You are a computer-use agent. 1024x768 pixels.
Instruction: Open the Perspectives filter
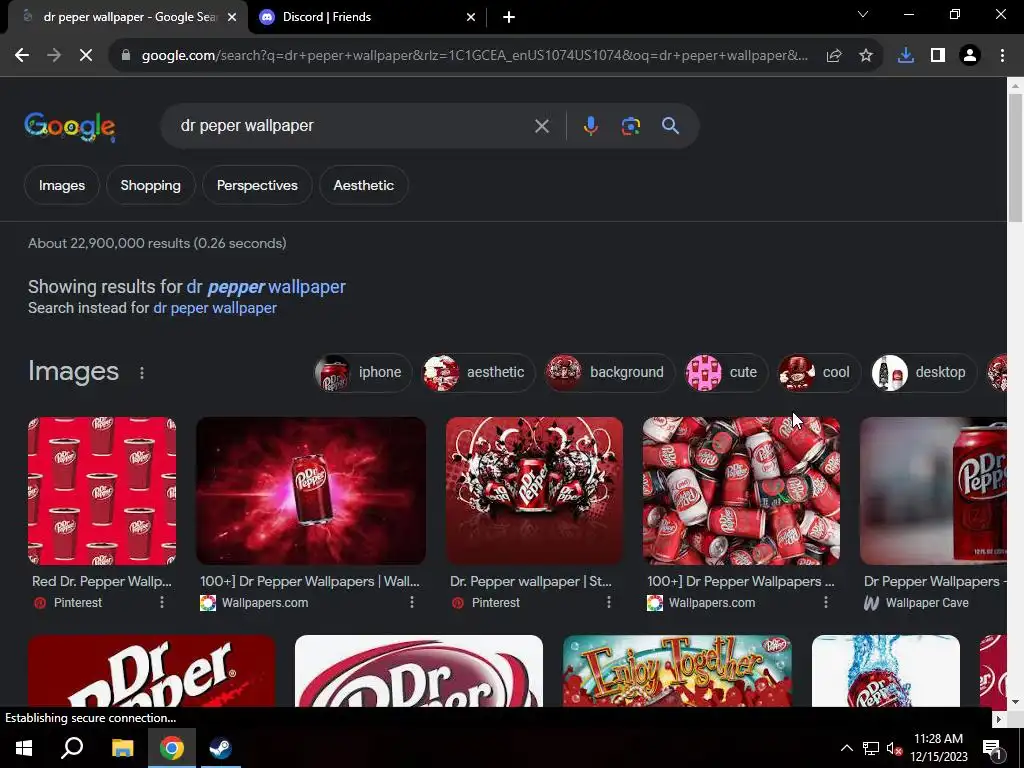coord(257,185)
